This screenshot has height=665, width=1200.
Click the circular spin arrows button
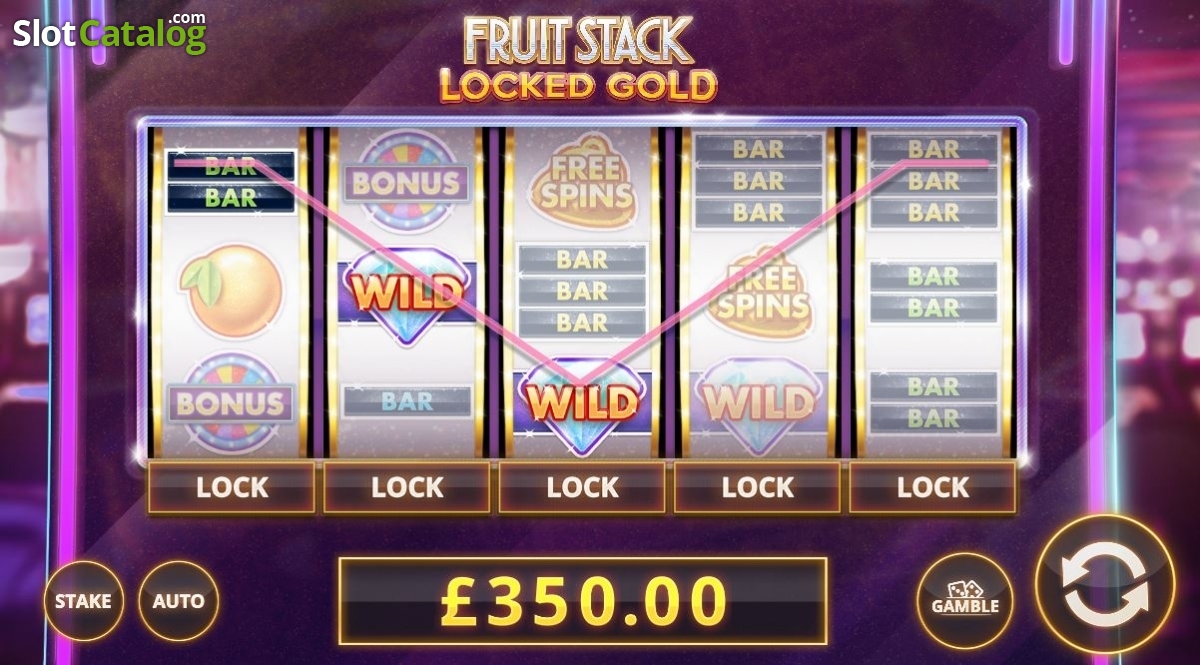(1104, 584)
